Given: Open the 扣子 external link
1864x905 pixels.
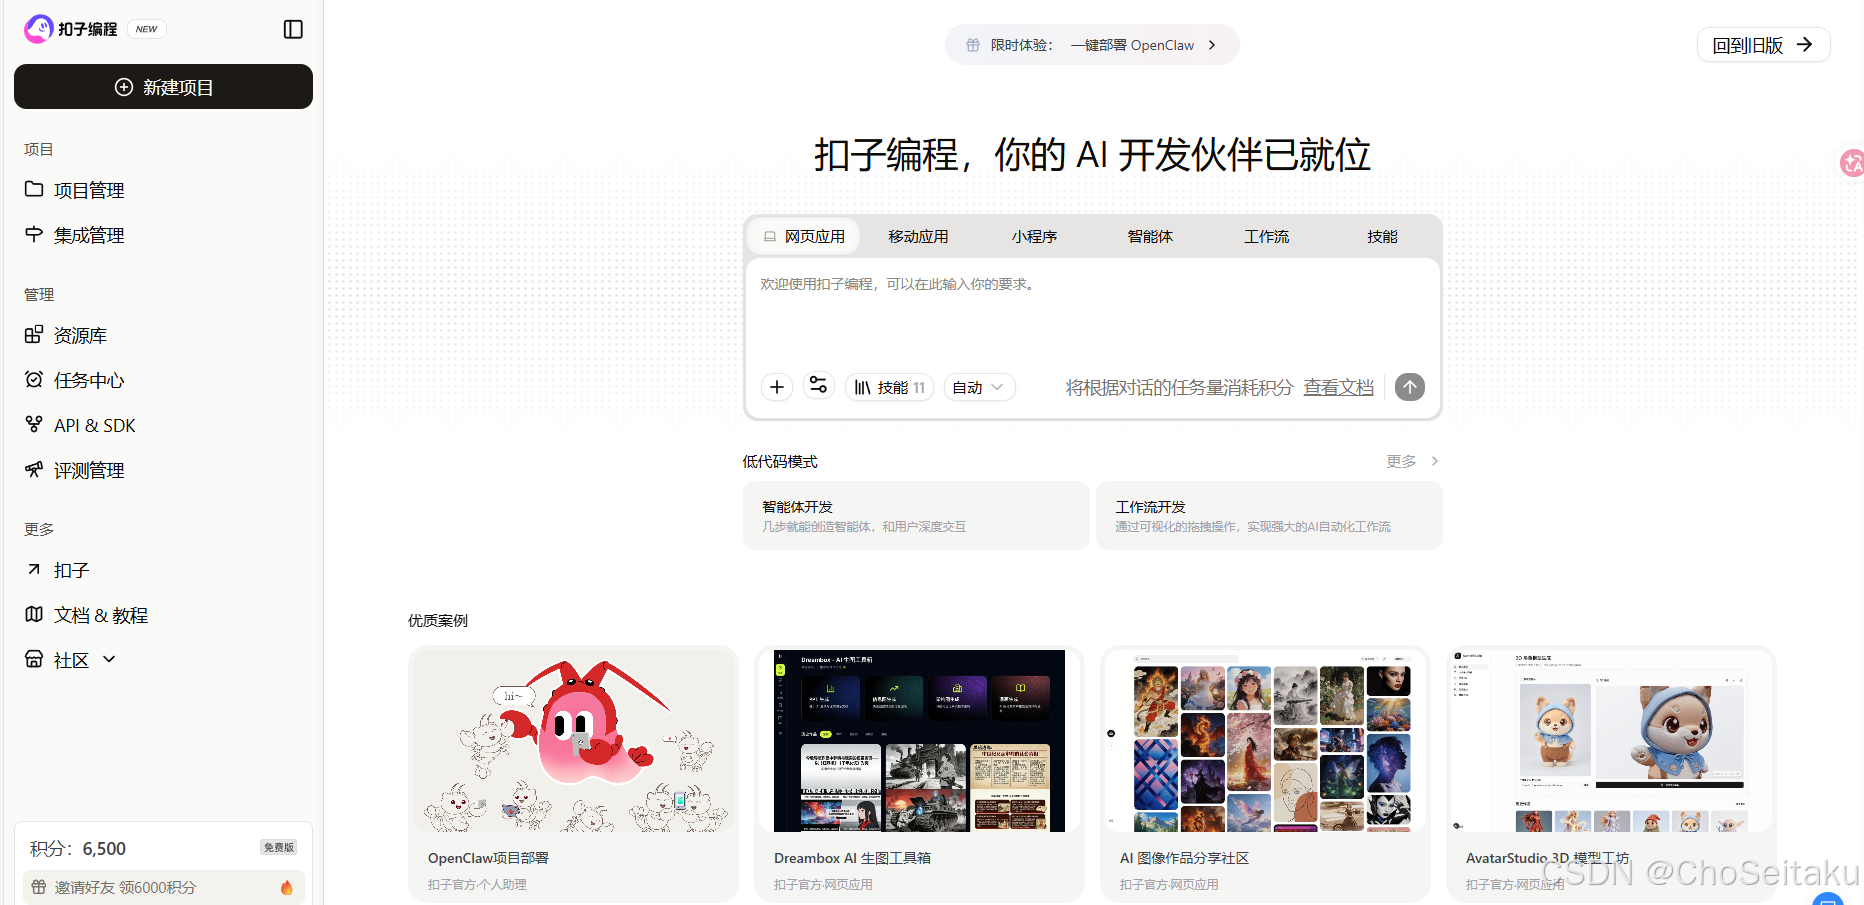Looking at the screenshot, I should (x=71, y=570).
